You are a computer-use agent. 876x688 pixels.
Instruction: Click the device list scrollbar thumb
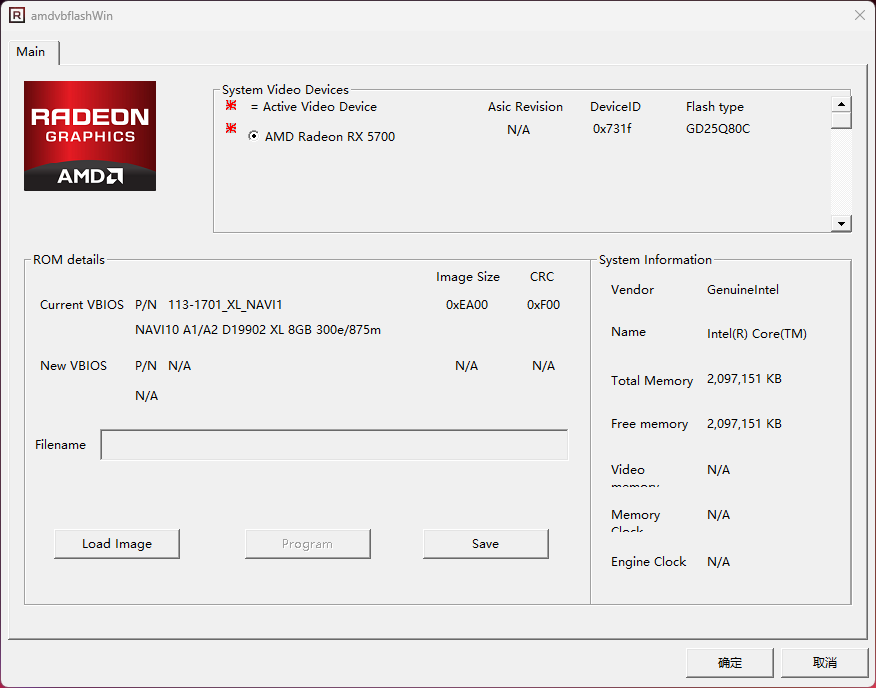click(841, 121)
